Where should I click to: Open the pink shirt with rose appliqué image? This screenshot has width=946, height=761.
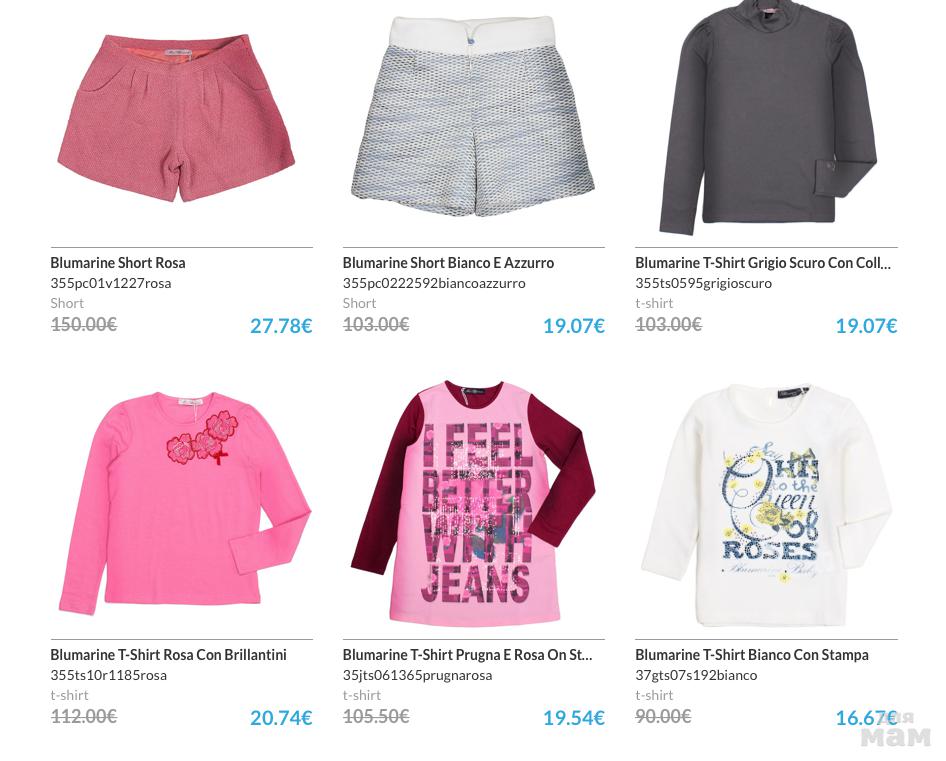coord(185,504)
